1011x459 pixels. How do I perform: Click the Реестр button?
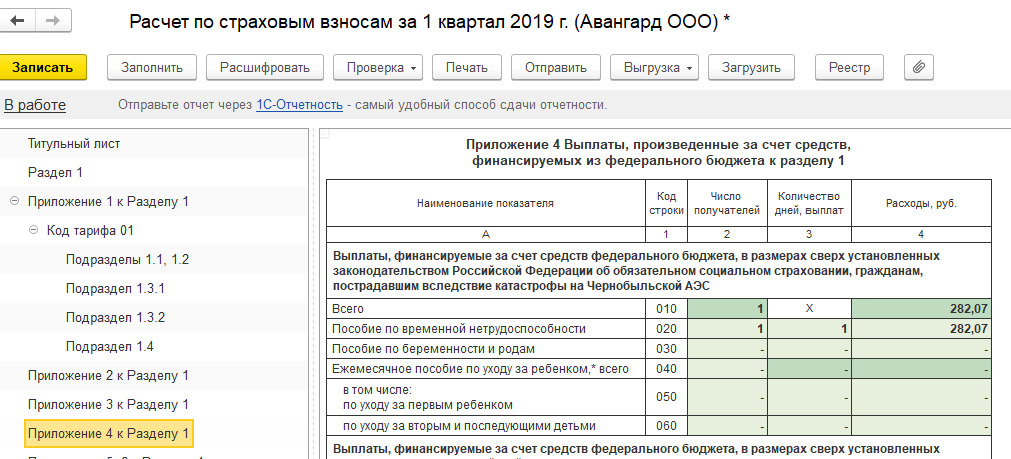[849, 68]
